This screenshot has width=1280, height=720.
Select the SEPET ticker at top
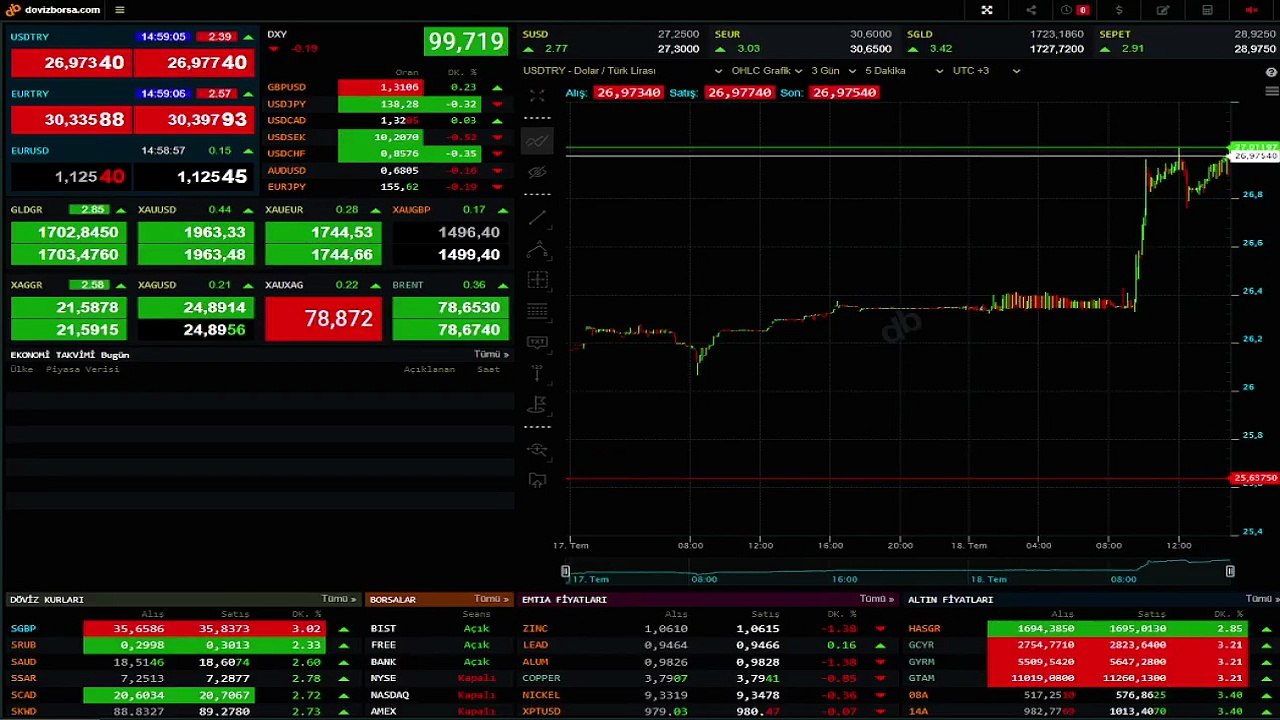click(x=1187, y=41)
